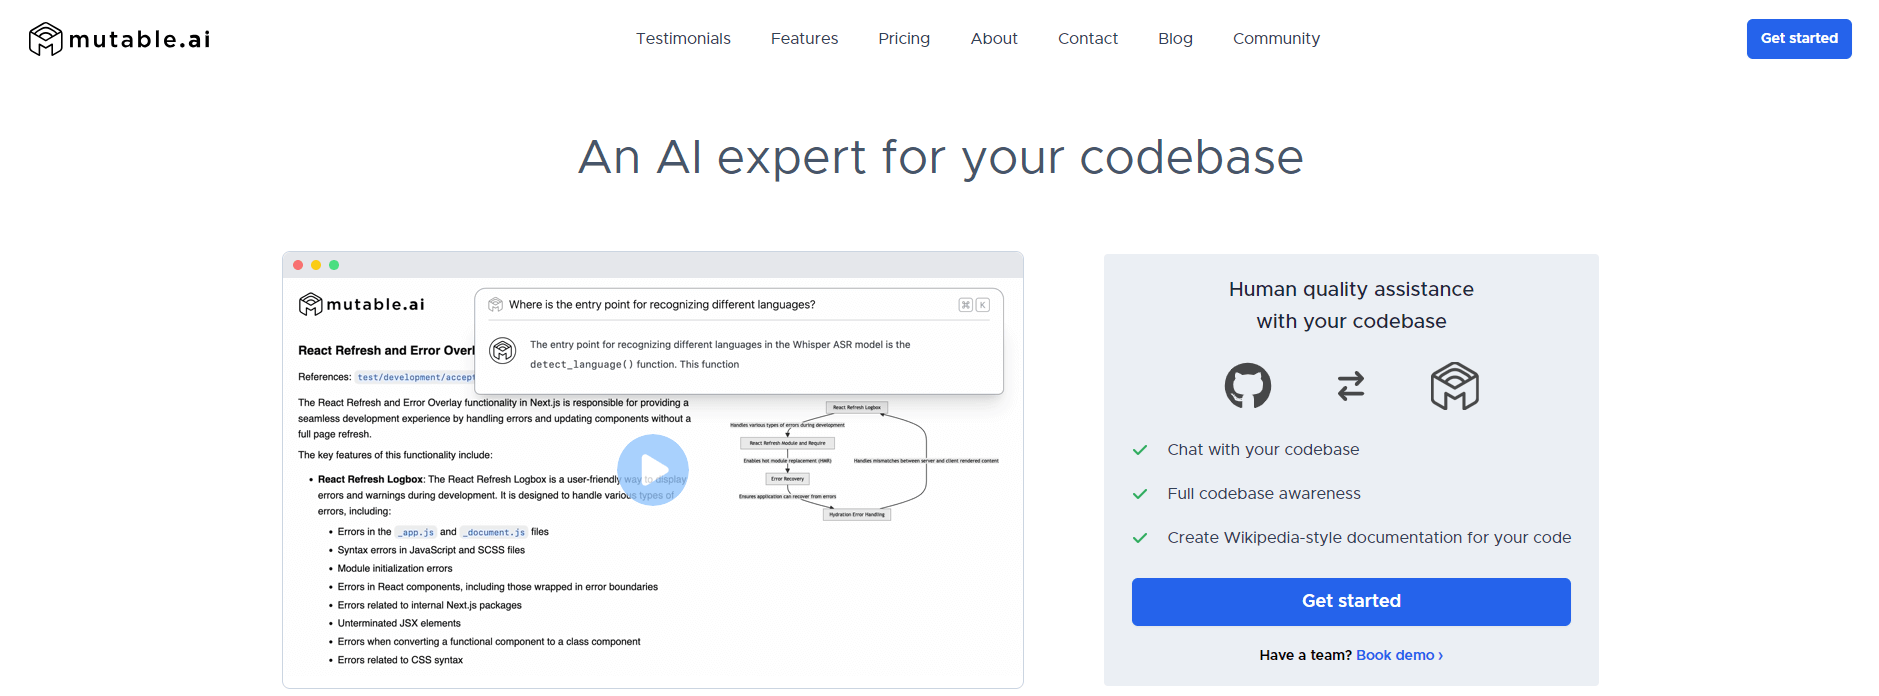The width and height of the screenshot is (1879, 696).
Task: Click the red window dot in demo
Action: click(298, 265)
